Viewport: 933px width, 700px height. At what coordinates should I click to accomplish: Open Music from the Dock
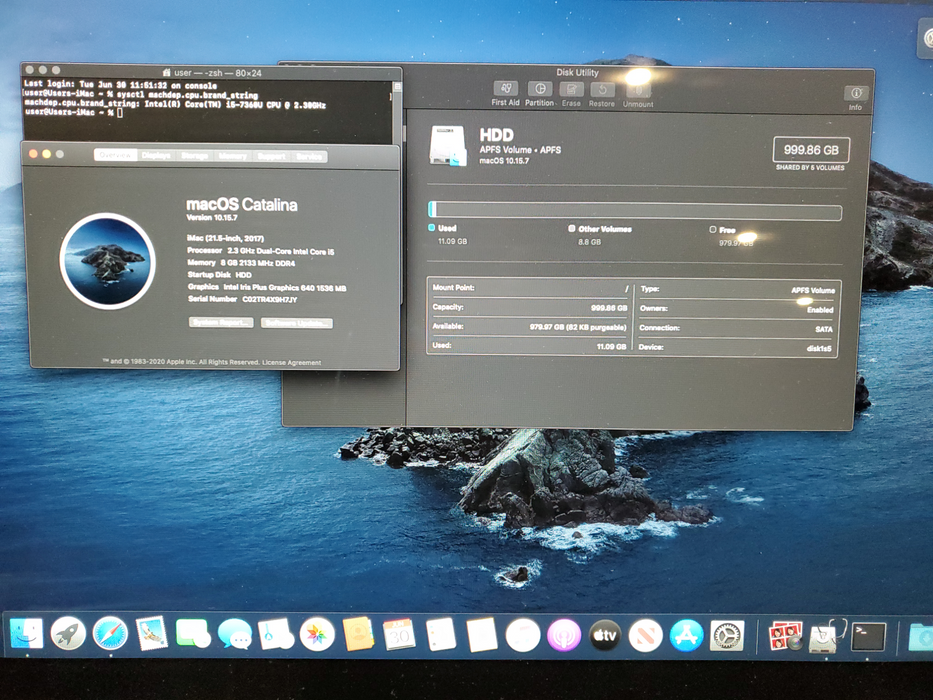click(x=523, y=635)
